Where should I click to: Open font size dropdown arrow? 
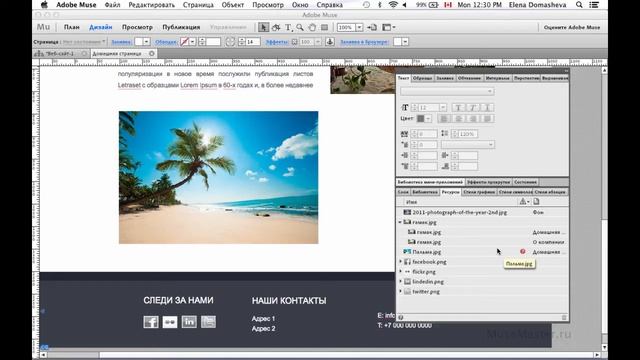[x=443, y=108]
